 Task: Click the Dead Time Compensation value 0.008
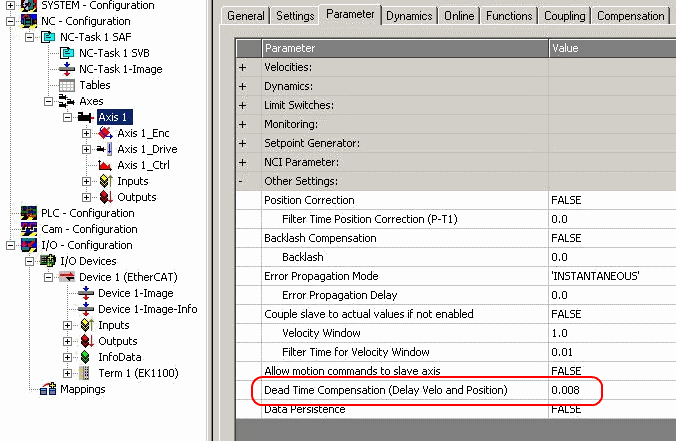click(x=565, y=390)
